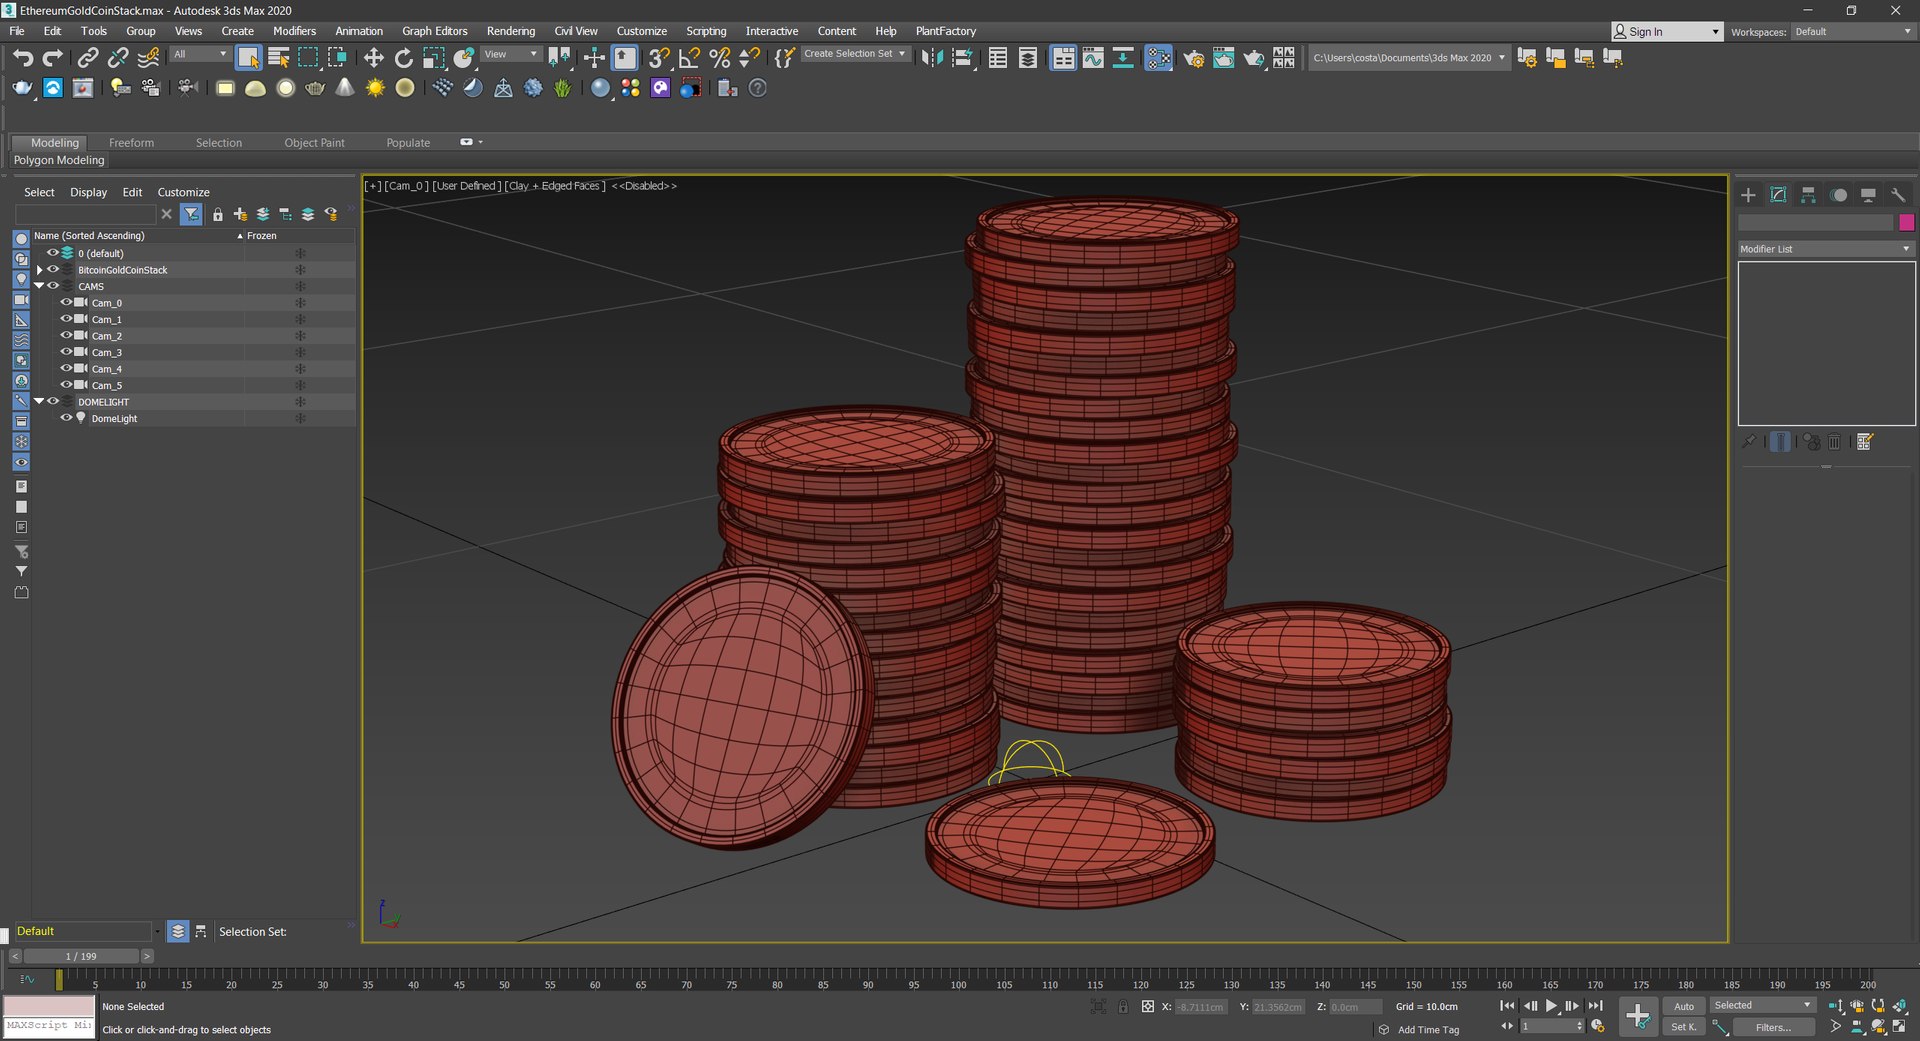The width and height of the screenshot is (1920, 1041).
Task: Click the Set K. button
Action: click(x=1684, y=1027)
